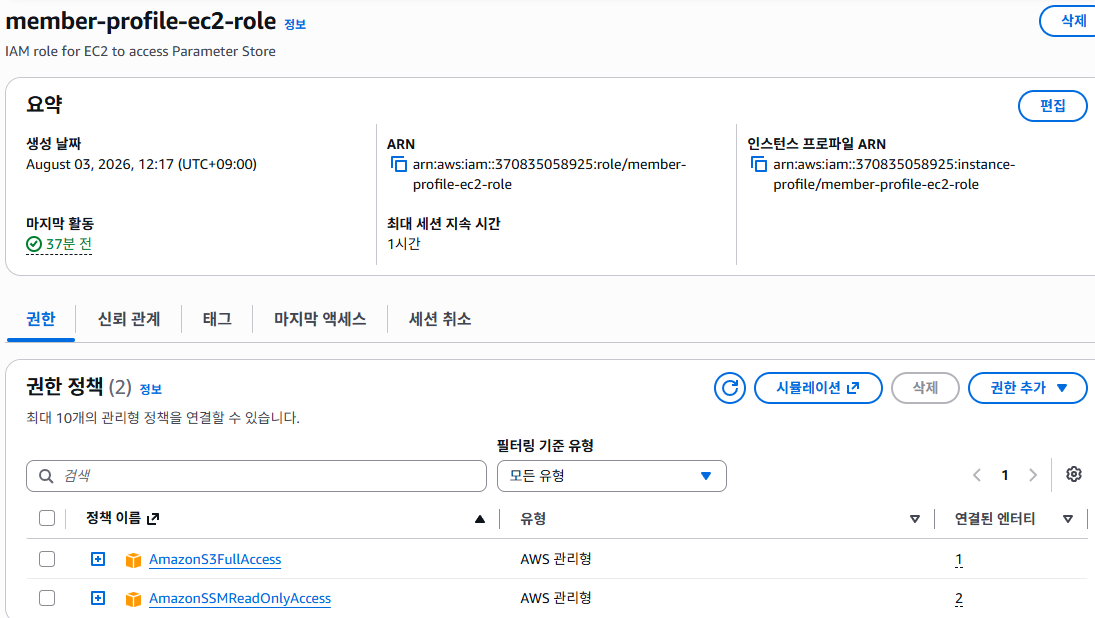Click creation date August 03, 2026 text
1095x618 pixels.
(x=141, y=165)
